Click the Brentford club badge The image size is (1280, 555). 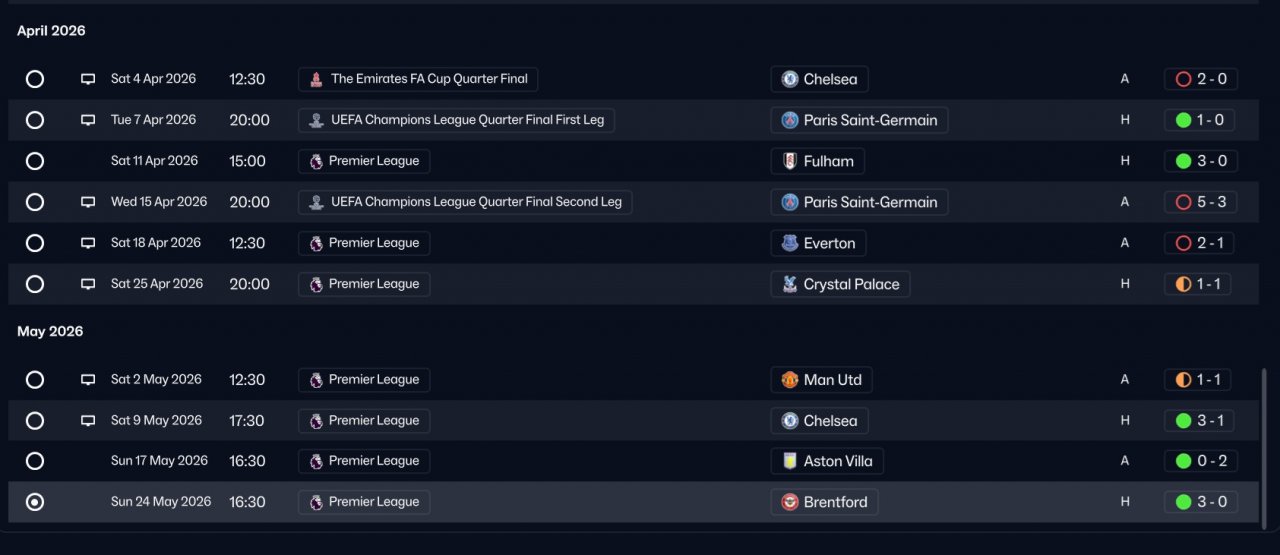[x=790, y=502]
